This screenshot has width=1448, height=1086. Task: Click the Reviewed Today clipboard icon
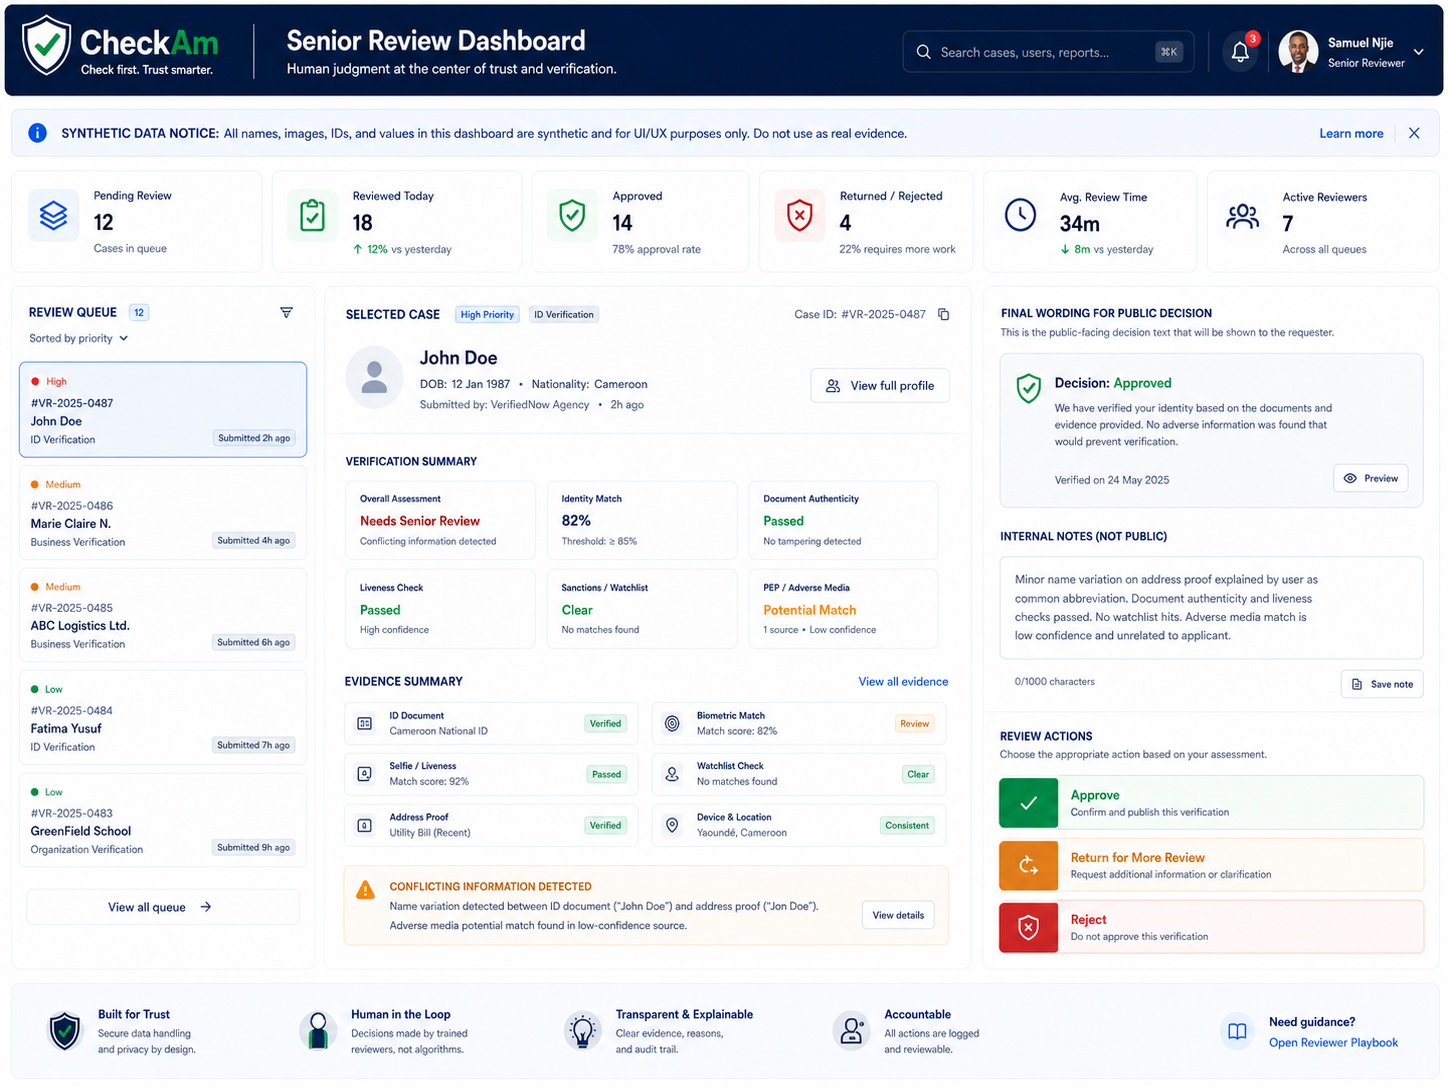[312, 215]
